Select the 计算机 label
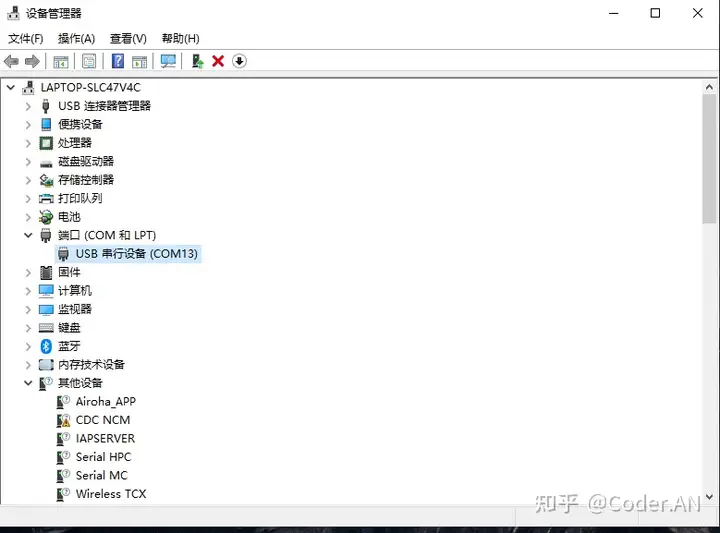720x533 pixels. coord(75,291)
